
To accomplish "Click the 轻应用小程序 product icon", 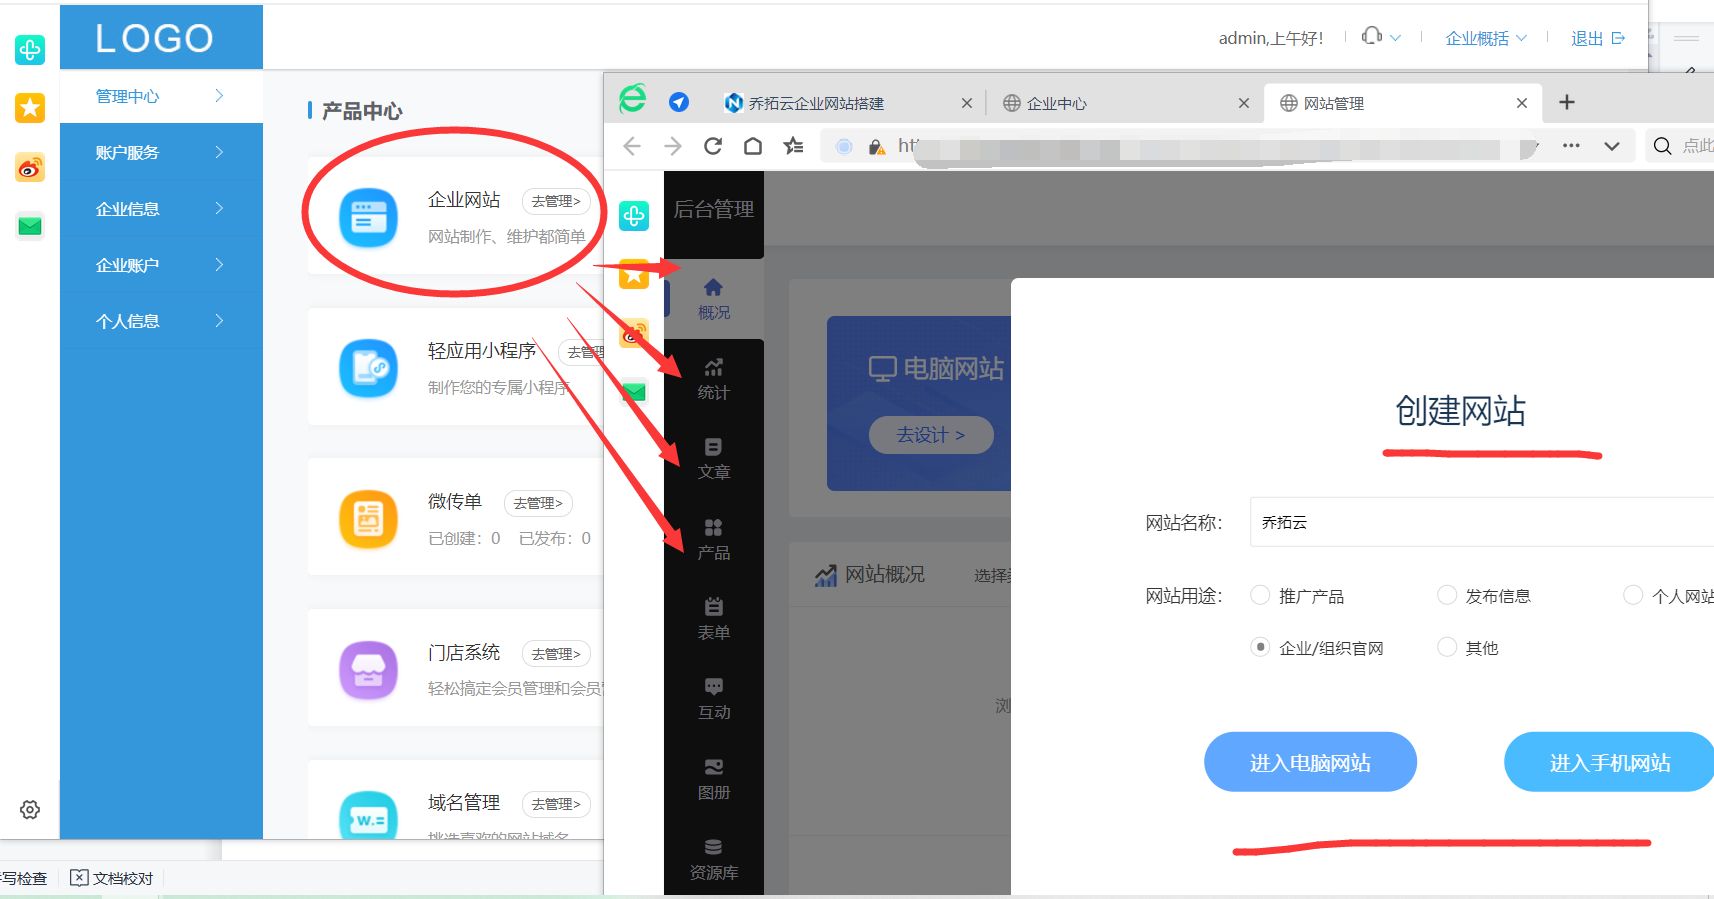I will (x=368, y=368).
